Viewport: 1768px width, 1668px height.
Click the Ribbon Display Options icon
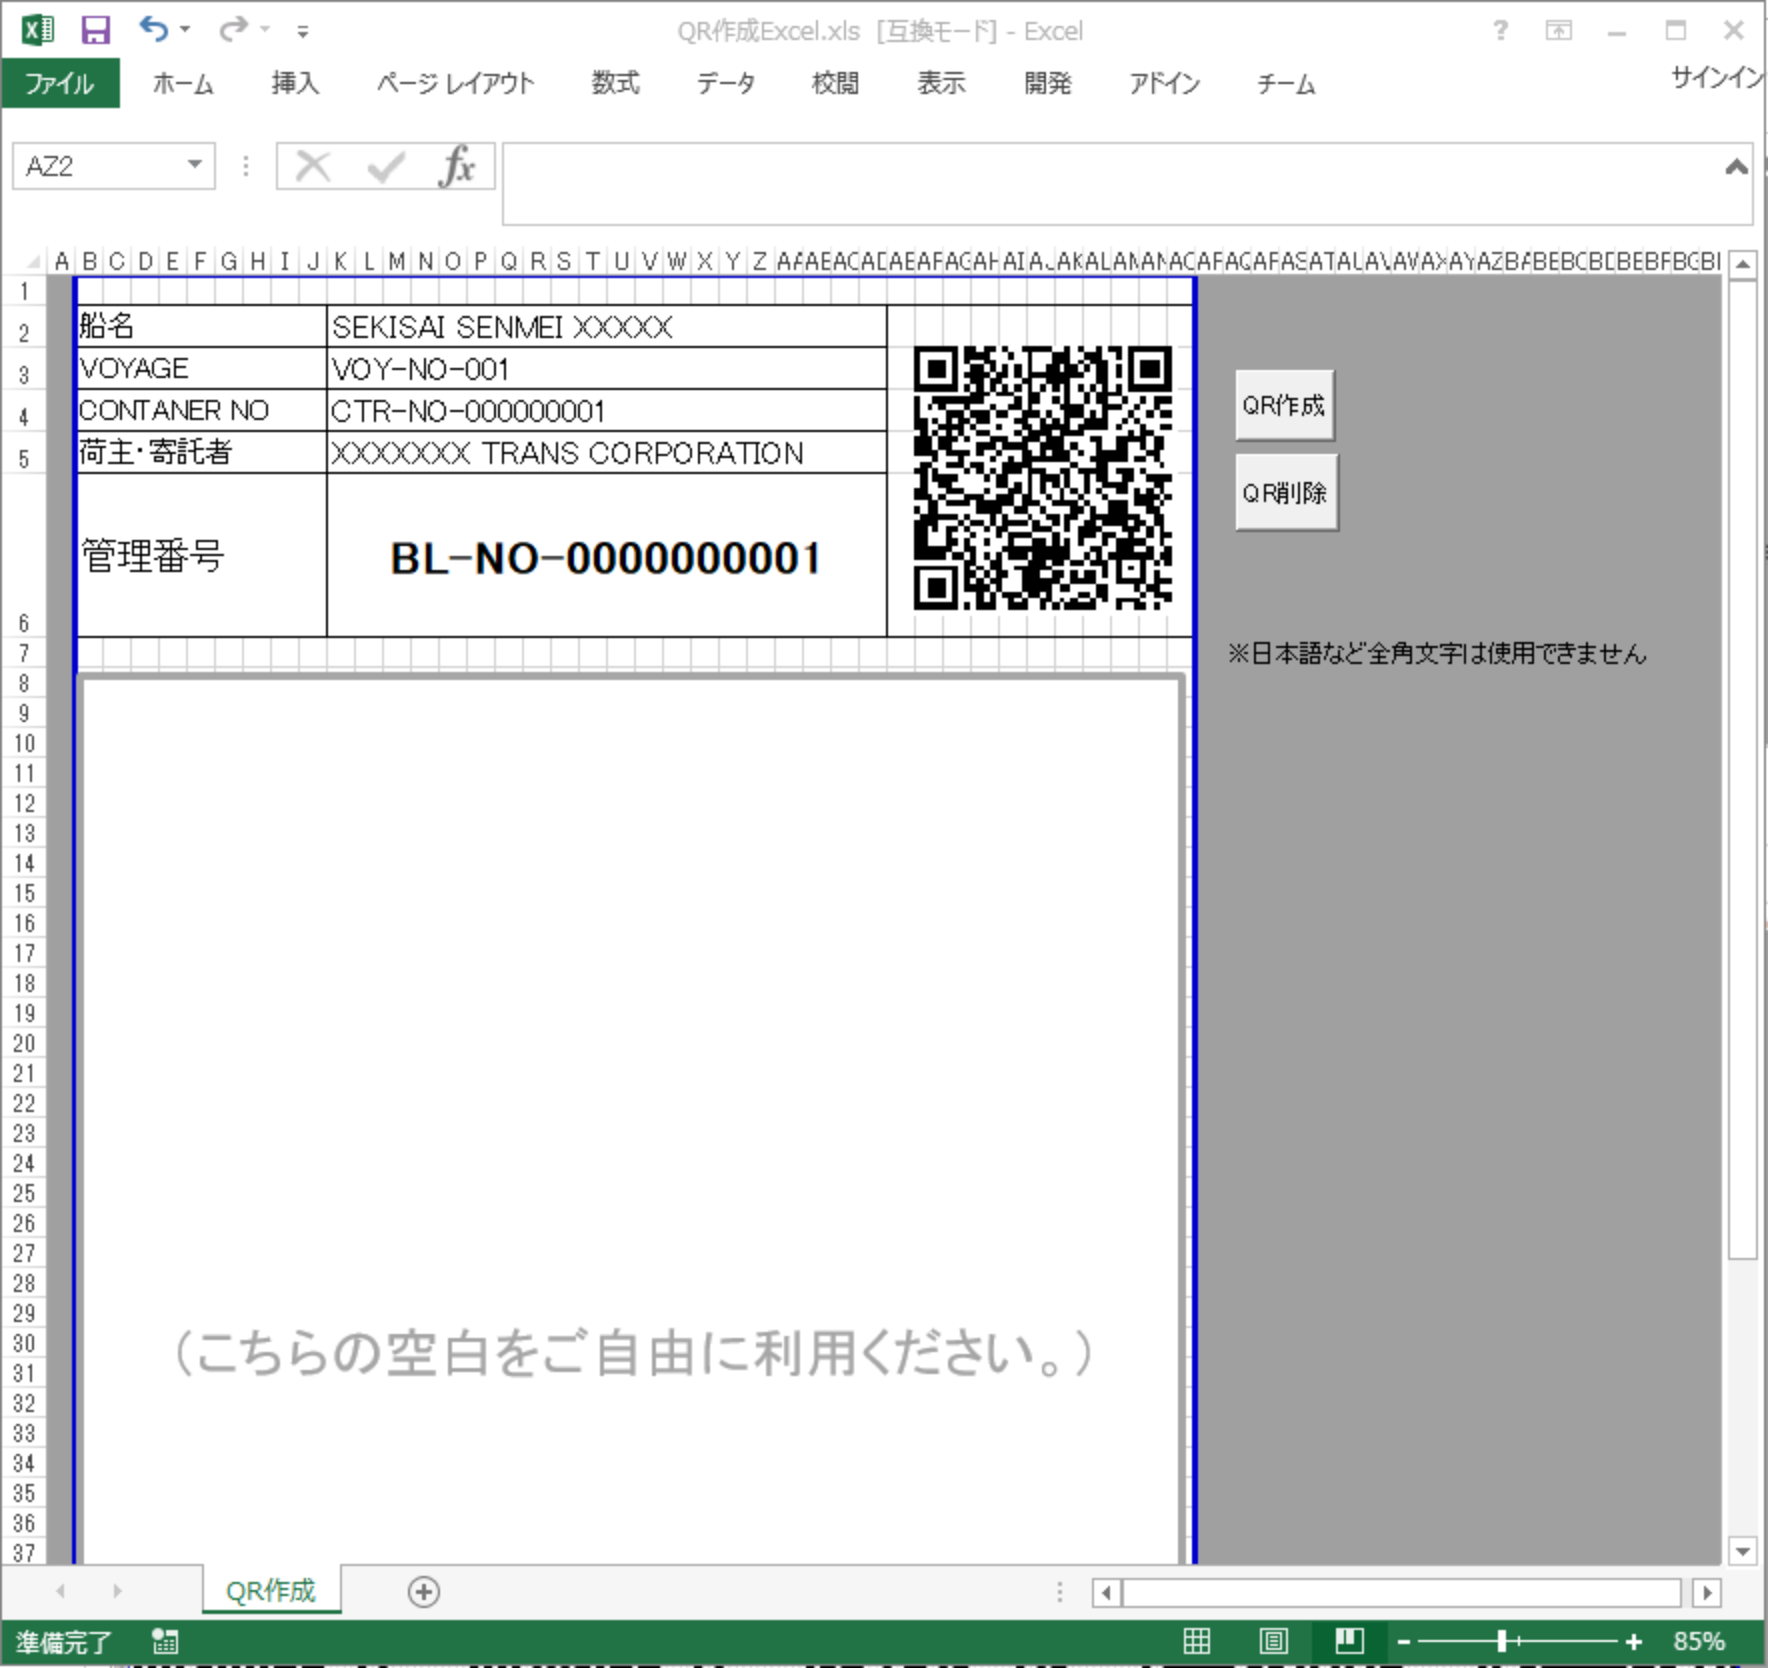pos(1558,30)
